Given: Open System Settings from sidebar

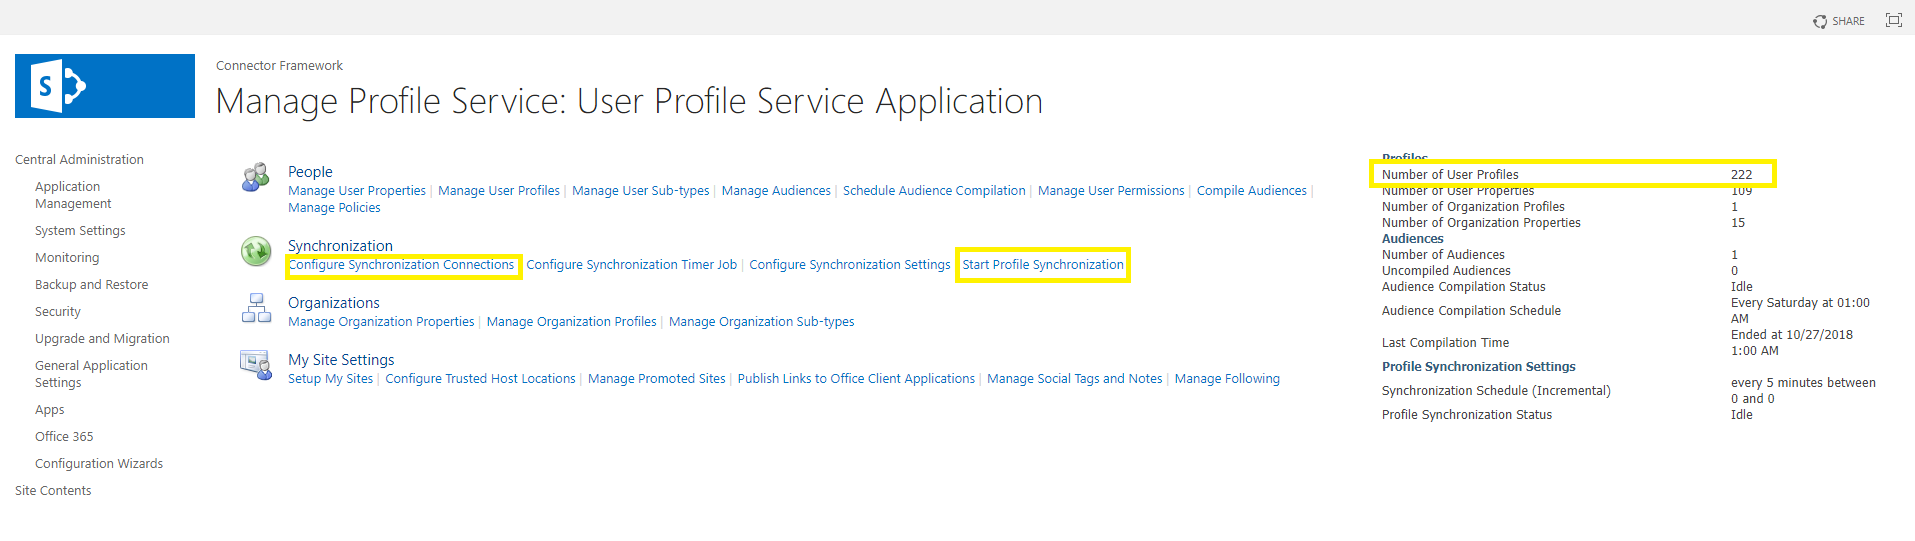Looking at the screenshot, I should [80, 231].
